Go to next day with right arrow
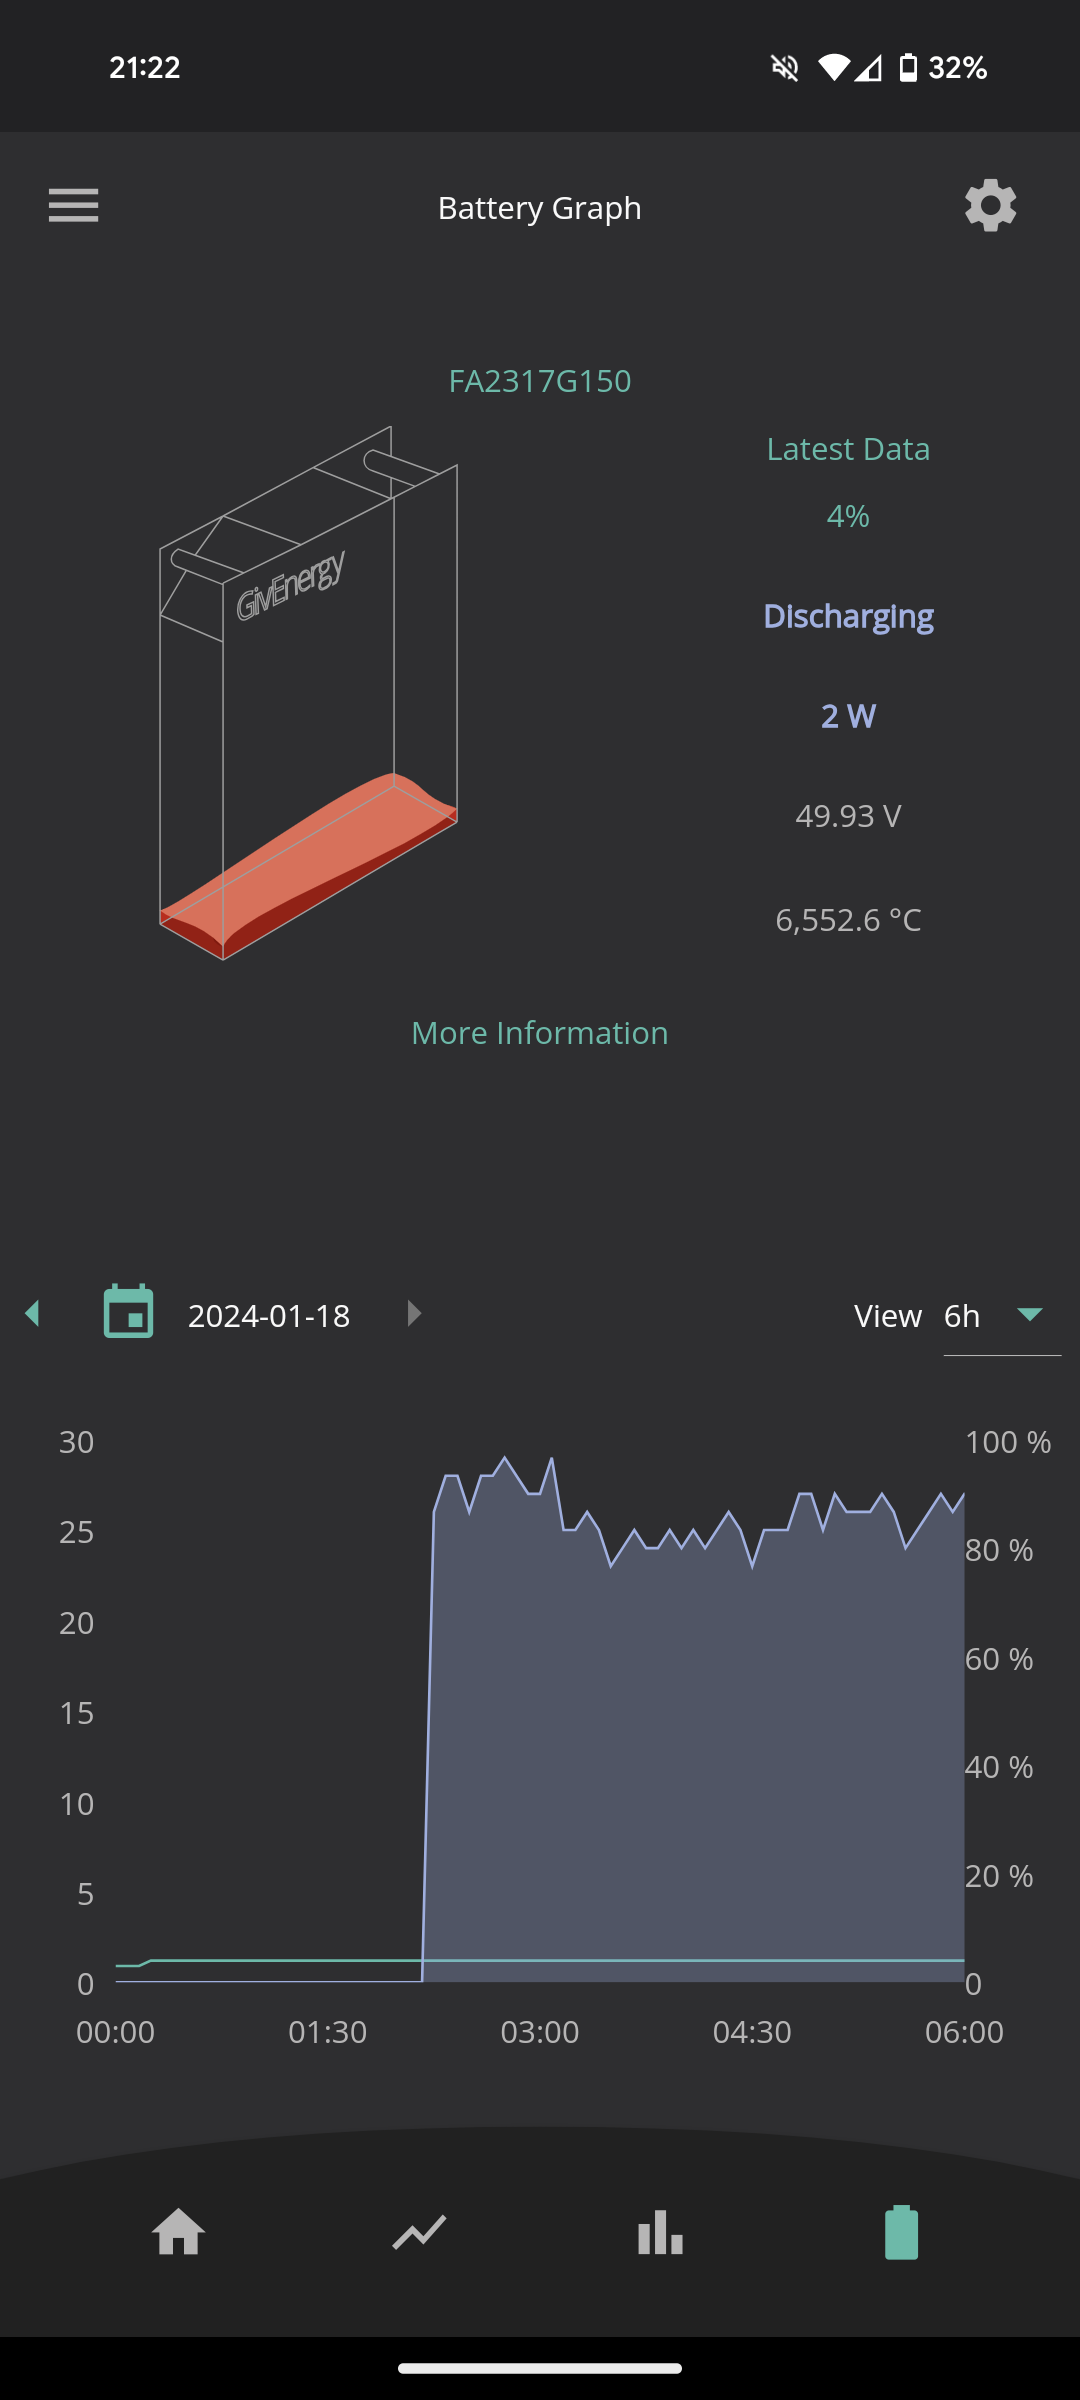This screenshot has width=1080, height=2400. click(x=414, y=1313)
